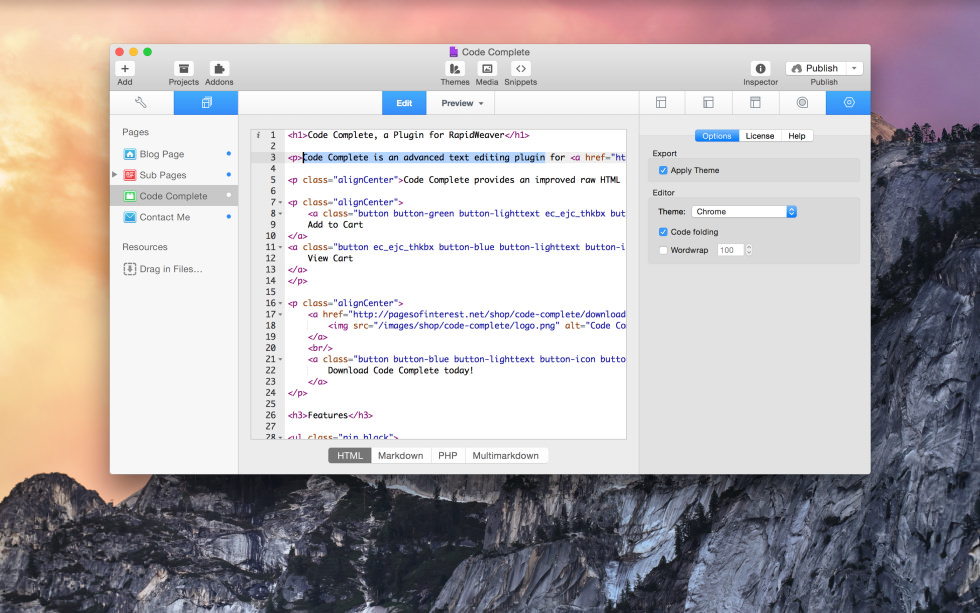Viewport: 980px width, 613px height.
Task: Disable the Code folding checkbox
Action: point(663,232)
